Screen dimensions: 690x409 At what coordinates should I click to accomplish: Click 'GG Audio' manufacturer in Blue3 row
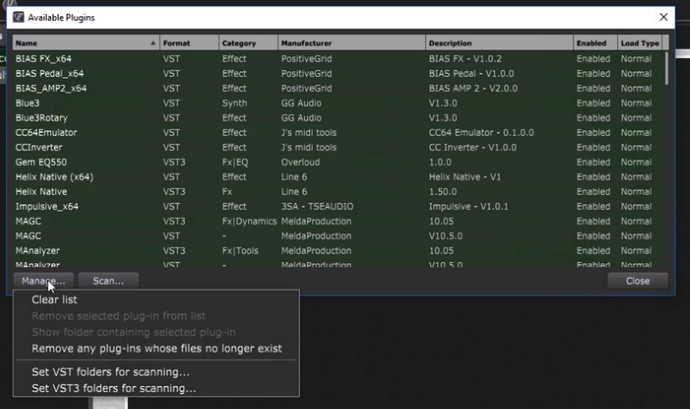[301, 103]
